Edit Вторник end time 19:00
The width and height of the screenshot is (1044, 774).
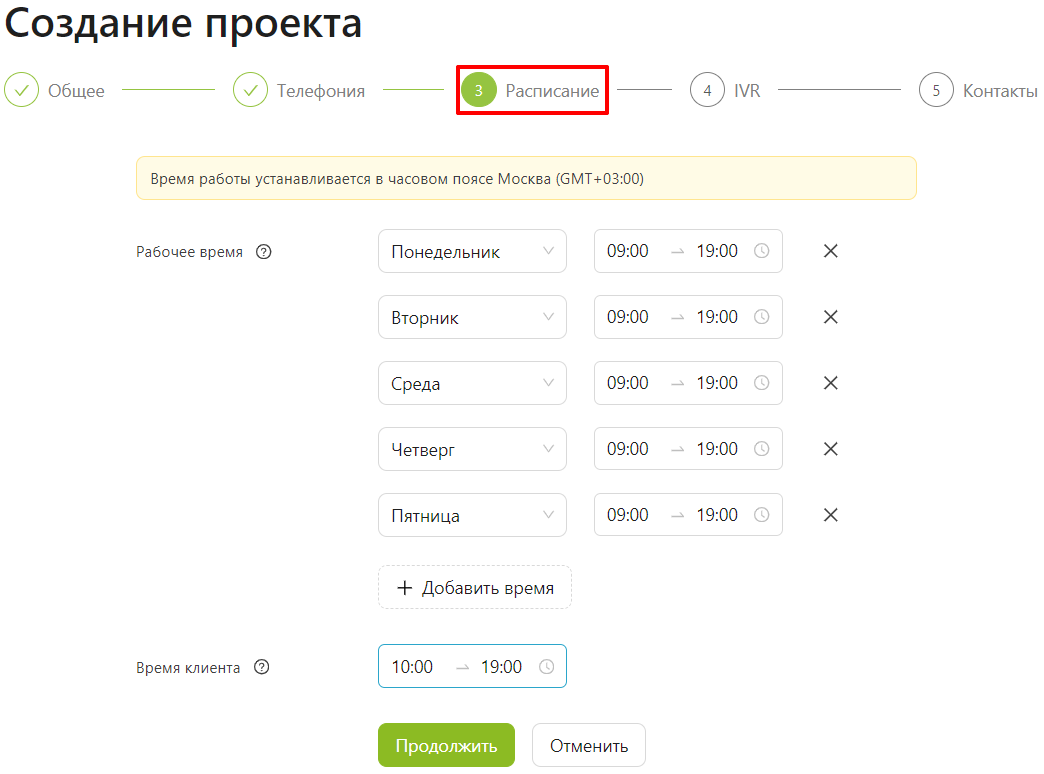717,317
